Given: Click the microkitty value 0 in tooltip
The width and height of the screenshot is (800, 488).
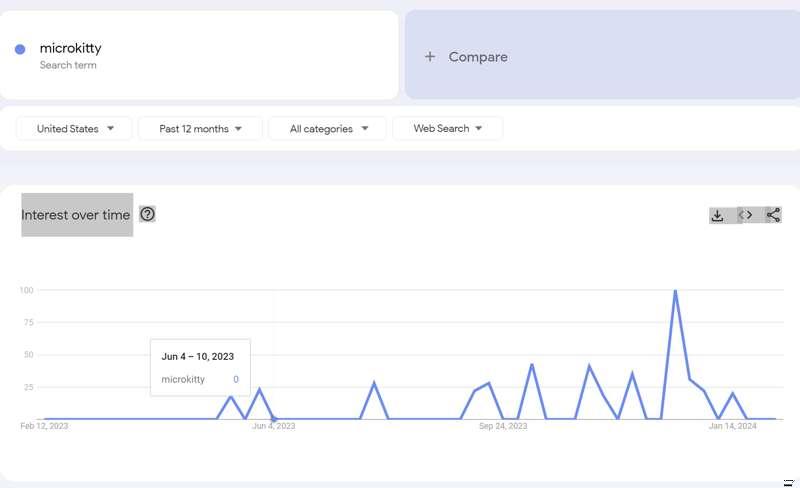Looking at the screenshot, I should (x=236, y=379).
